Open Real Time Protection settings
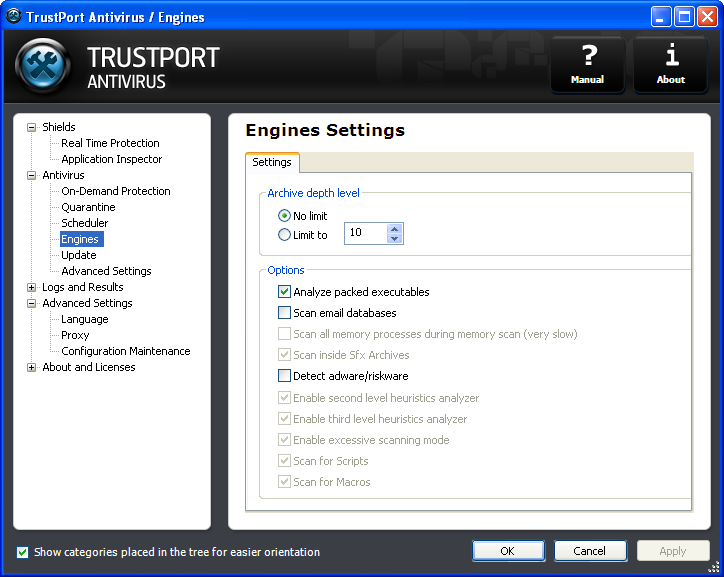This screenshot has height=577, width=724. pos(110,143)
